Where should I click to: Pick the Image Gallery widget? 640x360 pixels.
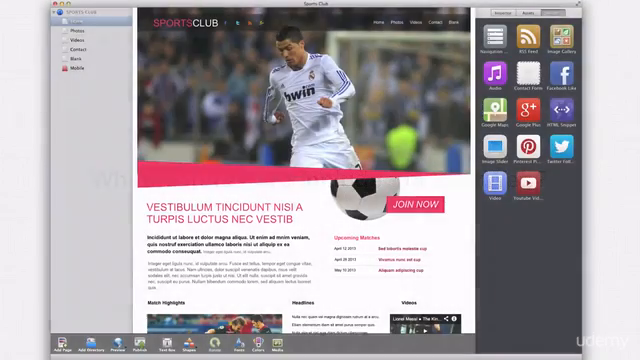tap(562, 37)
